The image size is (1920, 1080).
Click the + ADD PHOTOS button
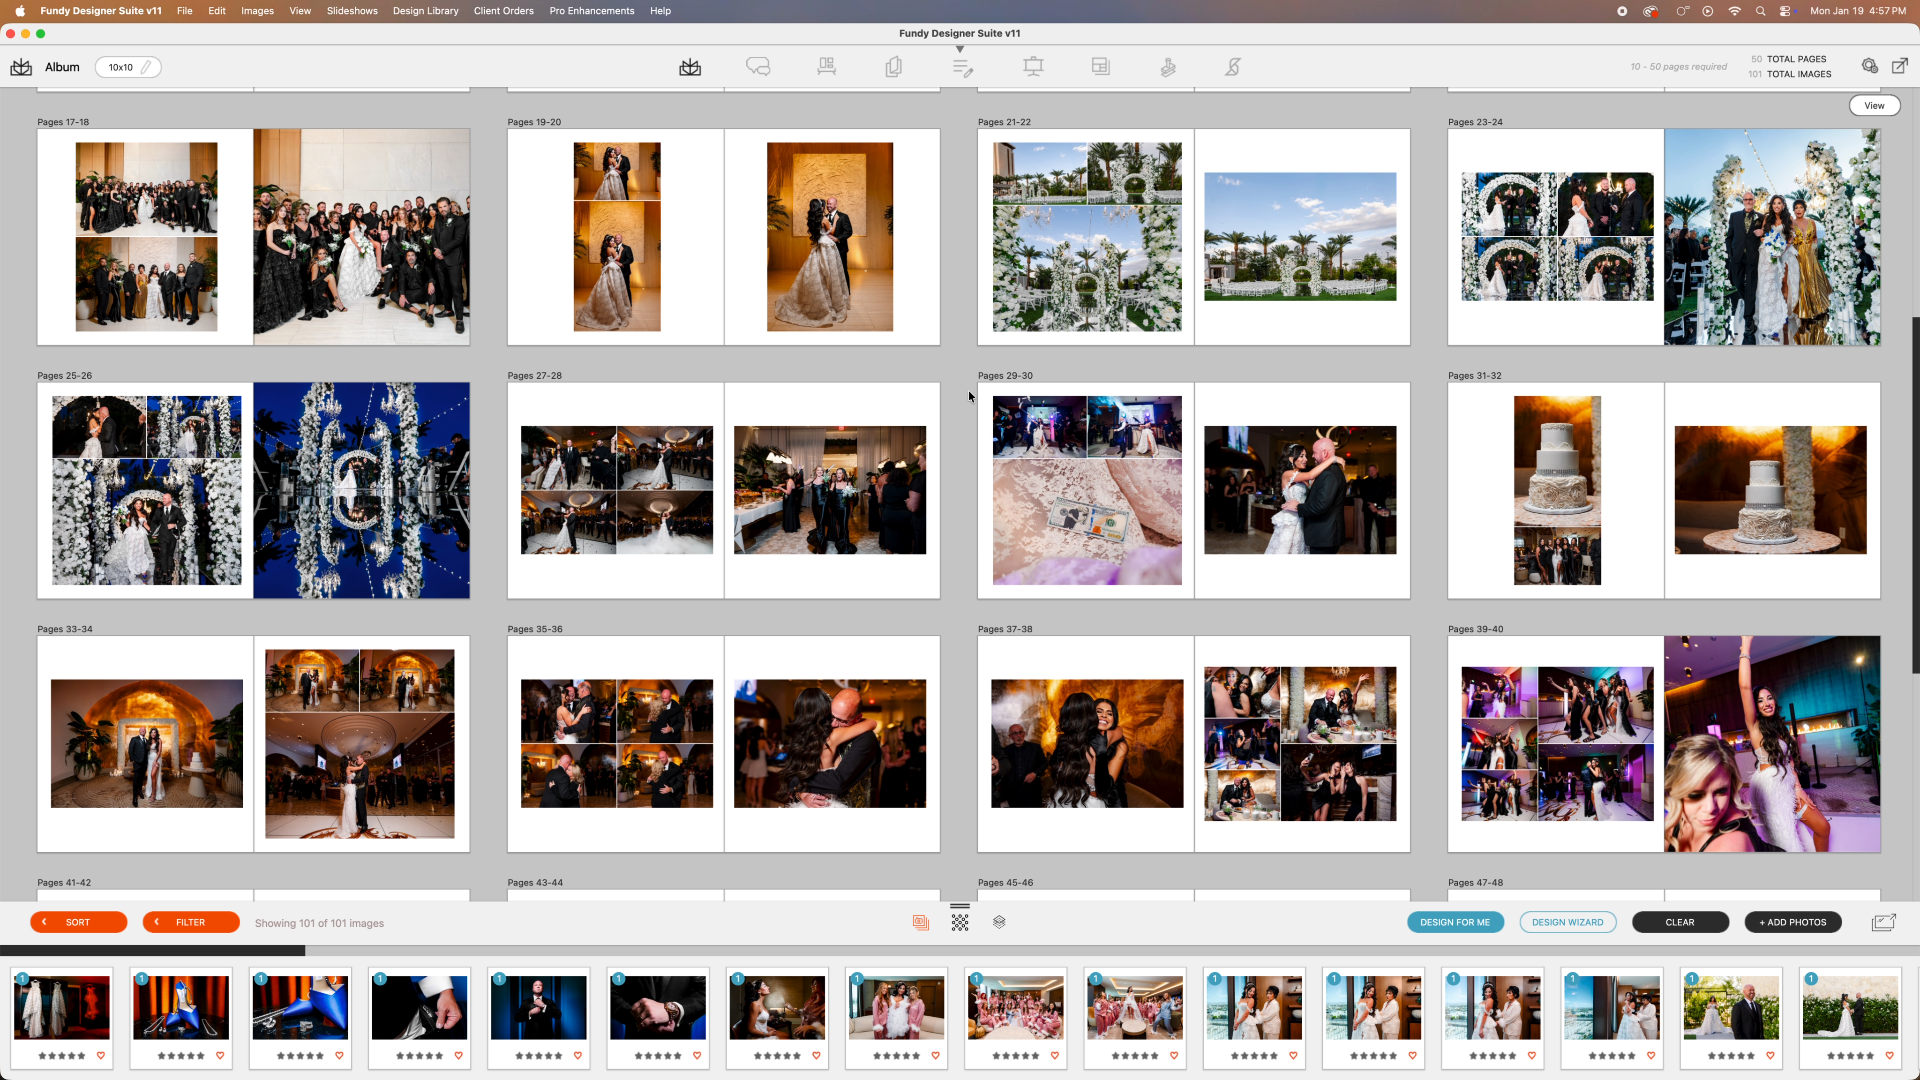pyautogui.click(x=1792, y=922)
